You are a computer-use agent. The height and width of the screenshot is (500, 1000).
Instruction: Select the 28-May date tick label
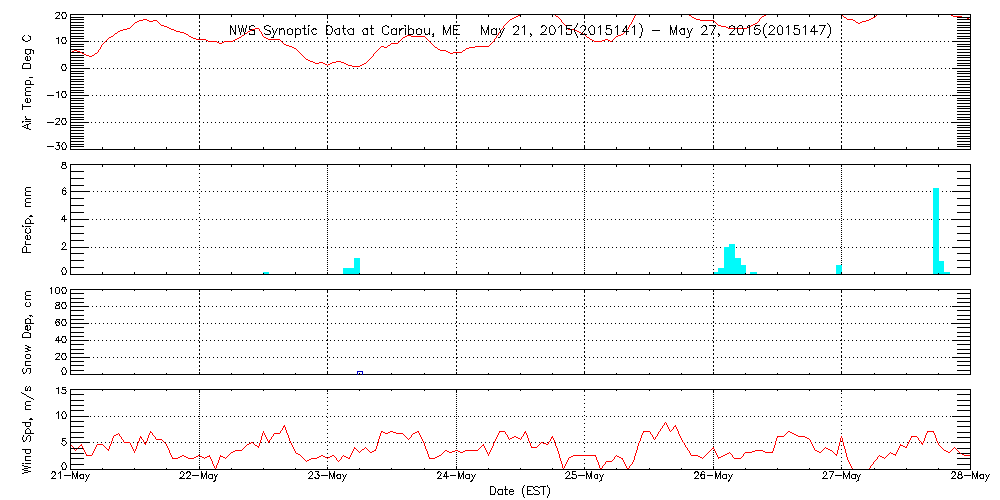pyautogui.click(x=966, y=477)
